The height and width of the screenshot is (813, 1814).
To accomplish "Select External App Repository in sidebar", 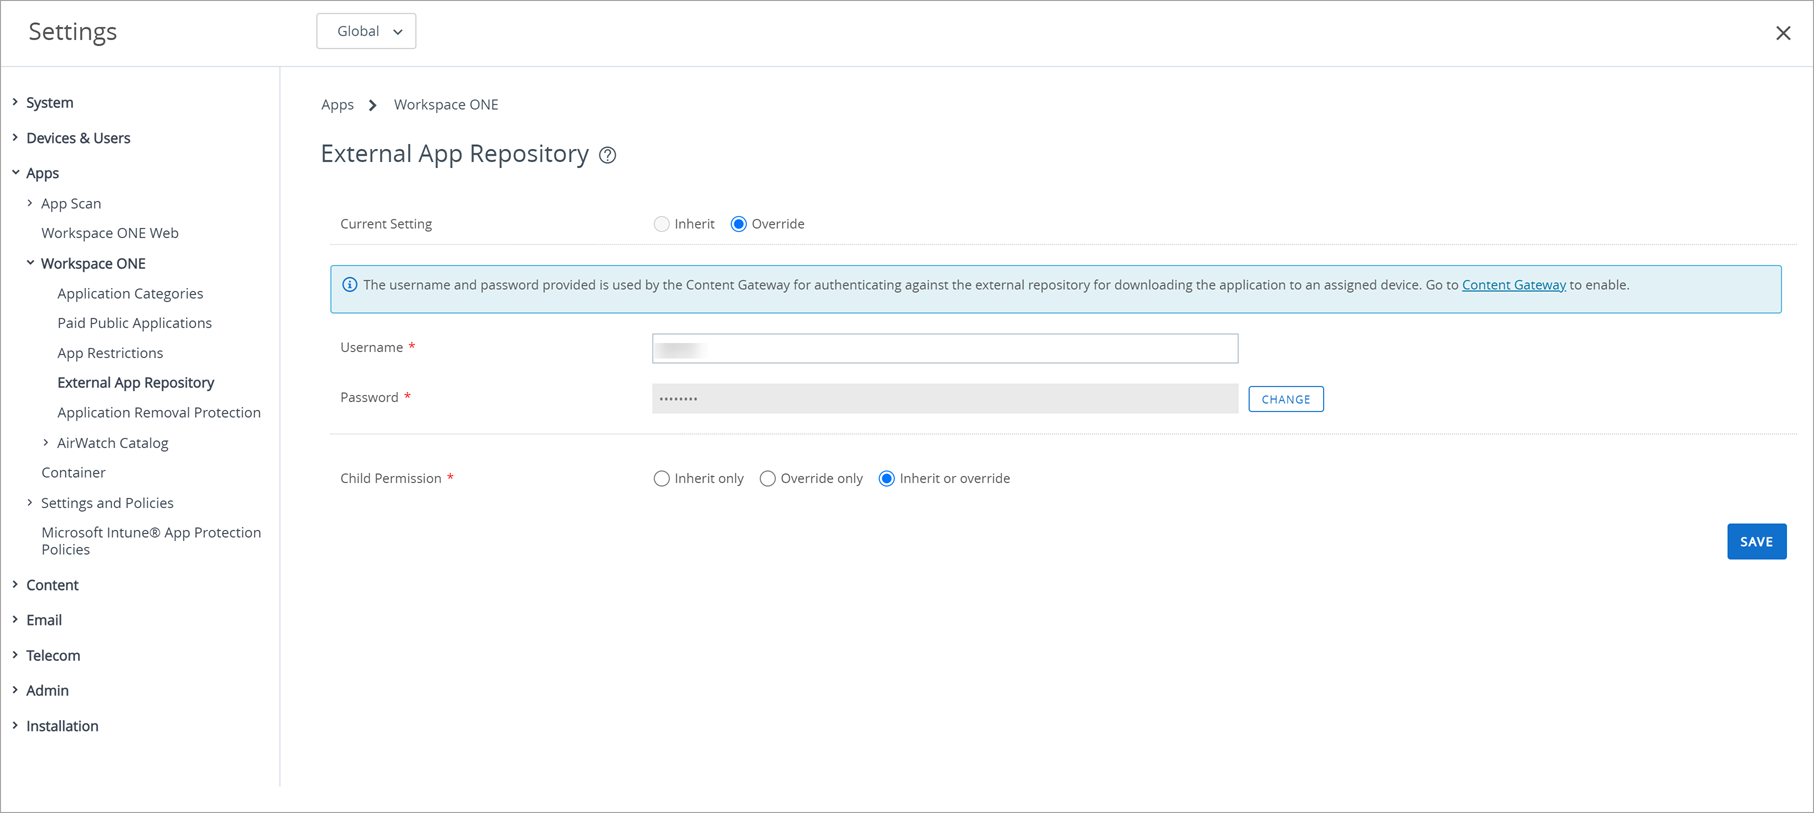I will 136,382.
